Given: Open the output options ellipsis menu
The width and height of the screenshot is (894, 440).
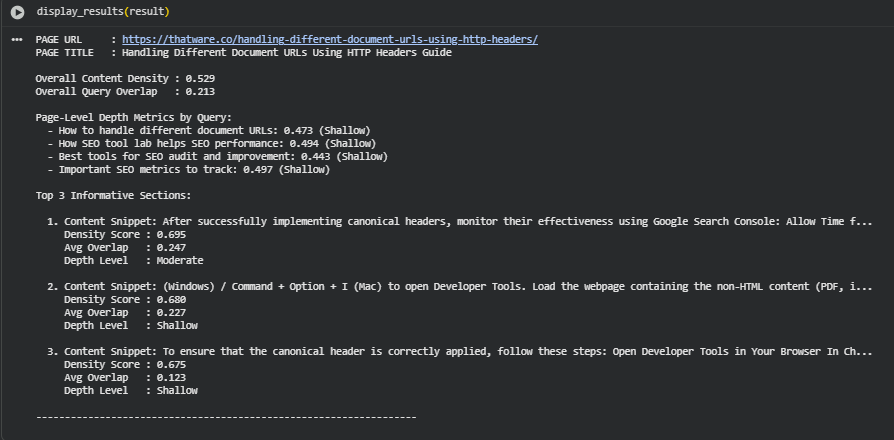Looking at the screenshot, I should (x=17, y=39).
